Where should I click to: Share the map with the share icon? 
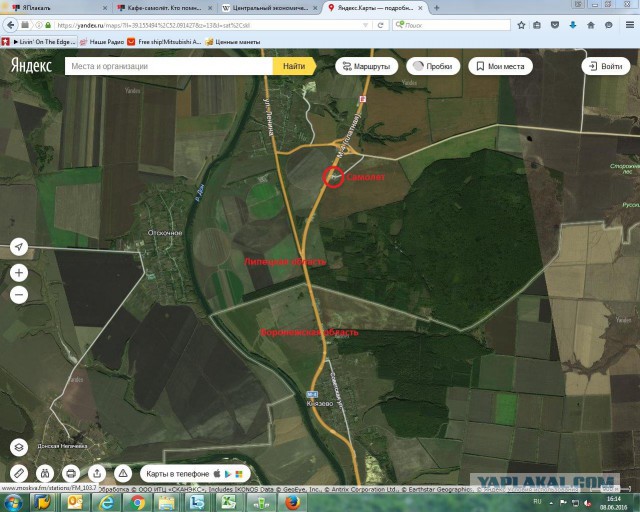point(97,474)
